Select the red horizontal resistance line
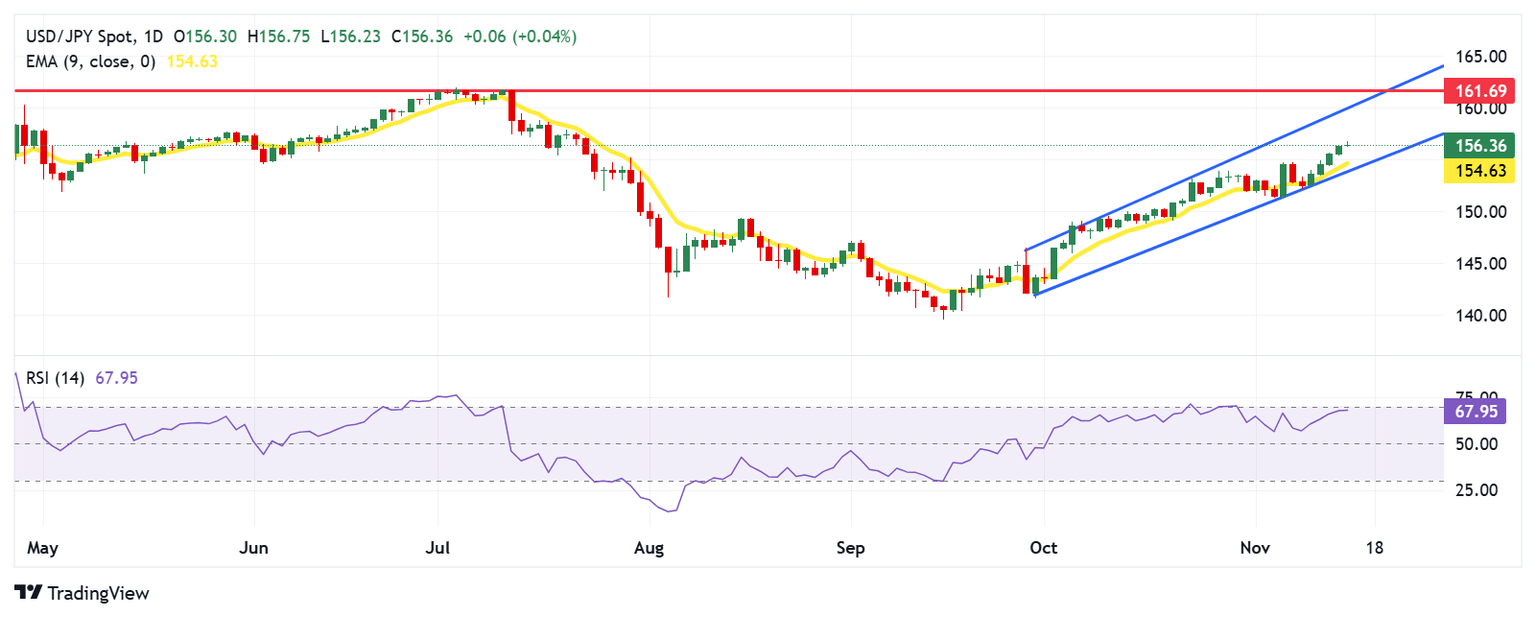1536x618 pixels. coord(800,90)
